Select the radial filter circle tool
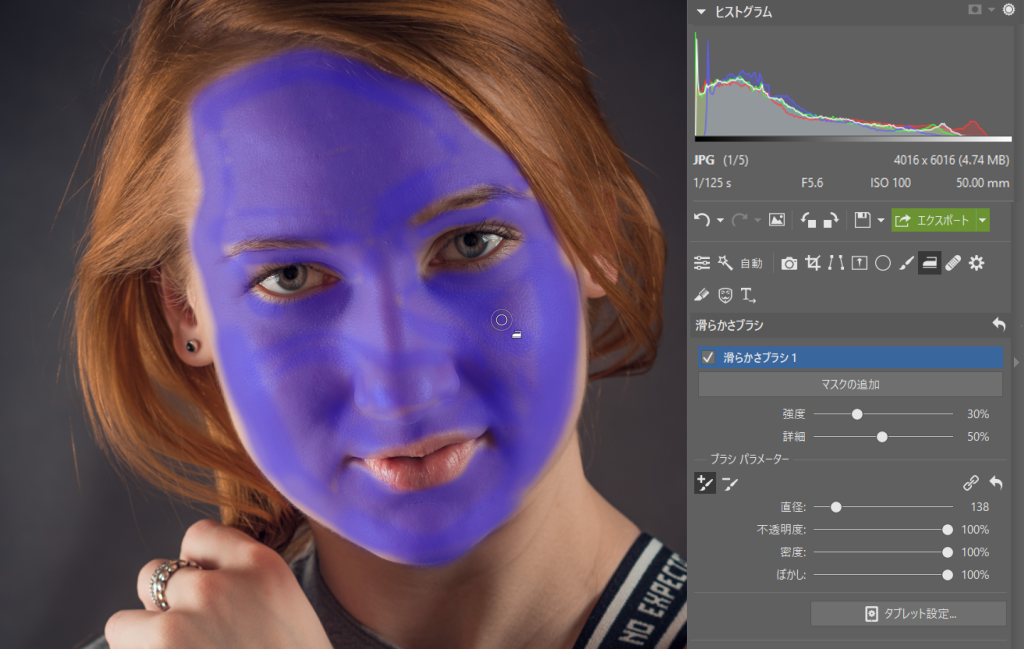 pos(883,263)
